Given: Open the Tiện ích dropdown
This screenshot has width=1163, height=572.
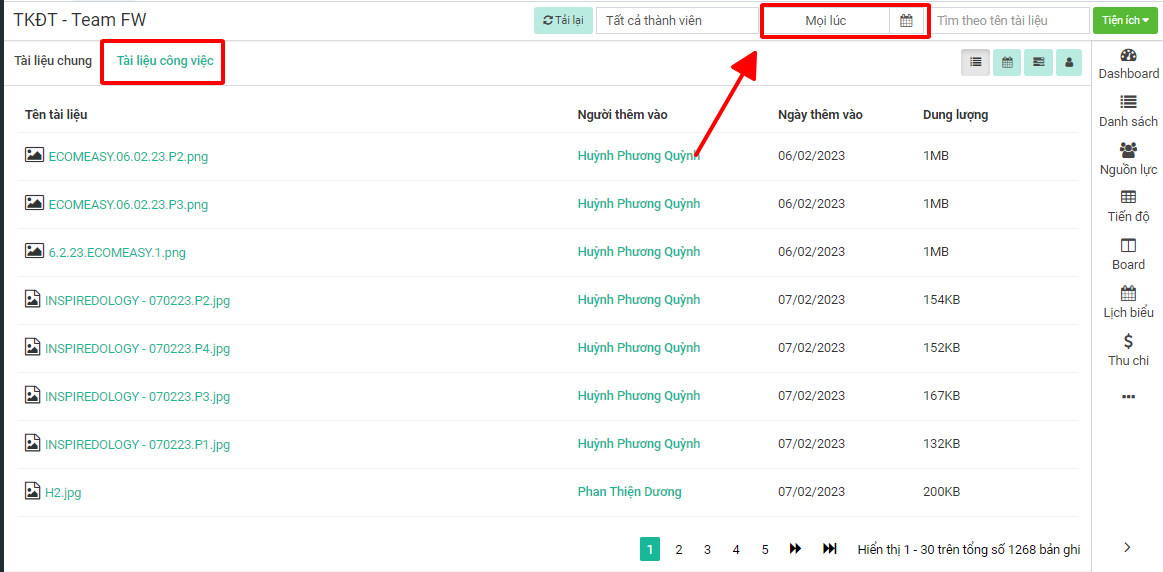Looking at the screenshot, I should tap(1125, 20).
